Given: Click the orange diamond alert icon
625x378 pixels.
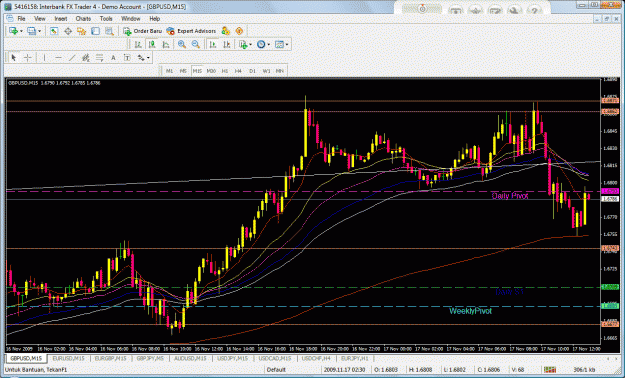Looking at the screenshot, I should pos(239,31).
